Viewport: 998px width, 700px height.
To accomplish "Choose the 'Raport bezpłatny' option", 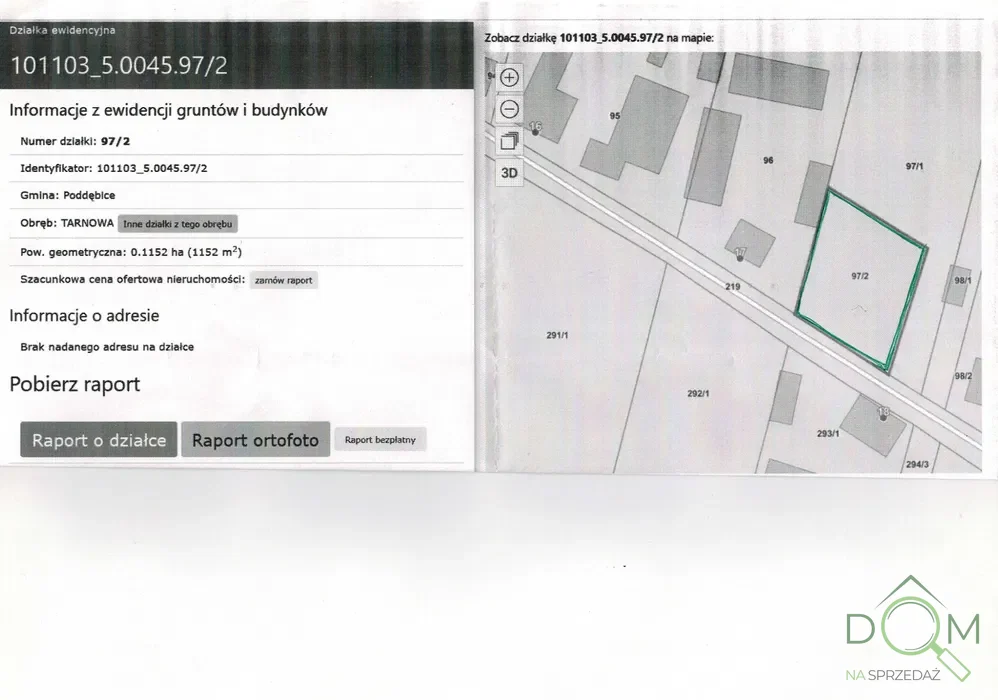I will tap(380, 439).
